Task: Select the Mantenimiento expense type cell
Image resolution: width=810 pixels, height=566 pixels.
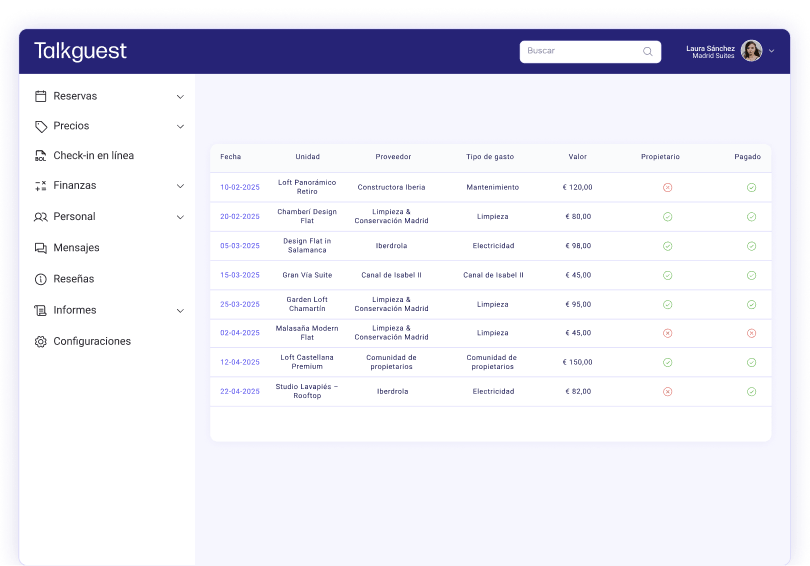Action: (x=492, y=187)
